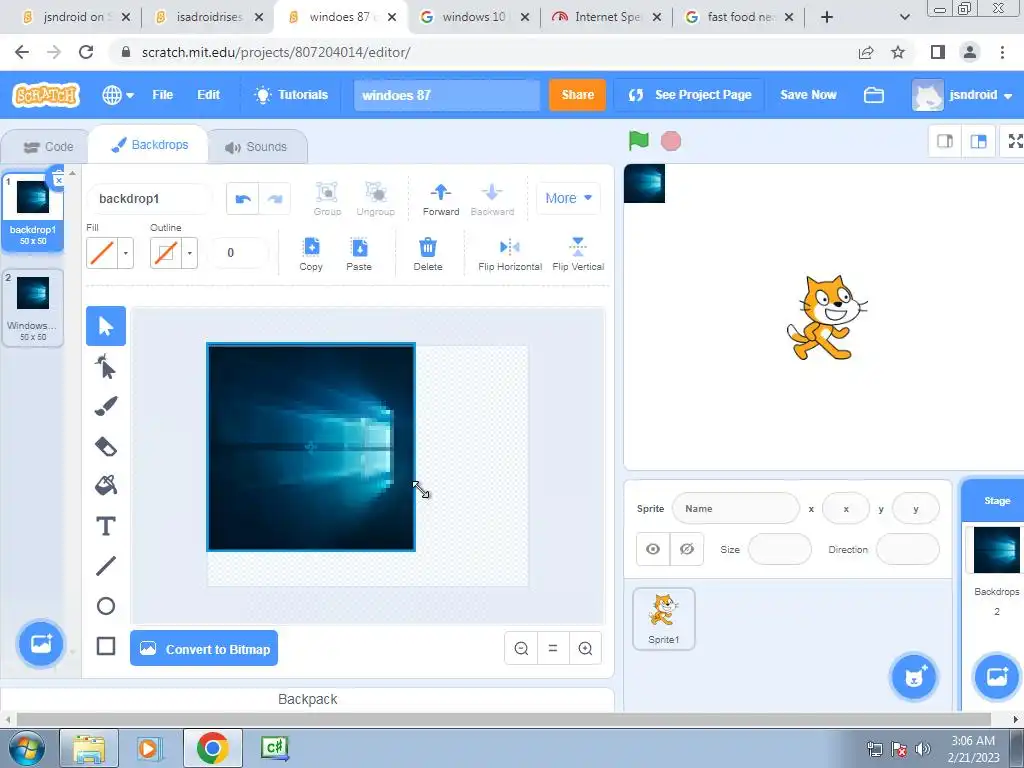Screen dimensions: 1024x768
Task: Select the Fill bucket tool
Action: coord(106,485)
